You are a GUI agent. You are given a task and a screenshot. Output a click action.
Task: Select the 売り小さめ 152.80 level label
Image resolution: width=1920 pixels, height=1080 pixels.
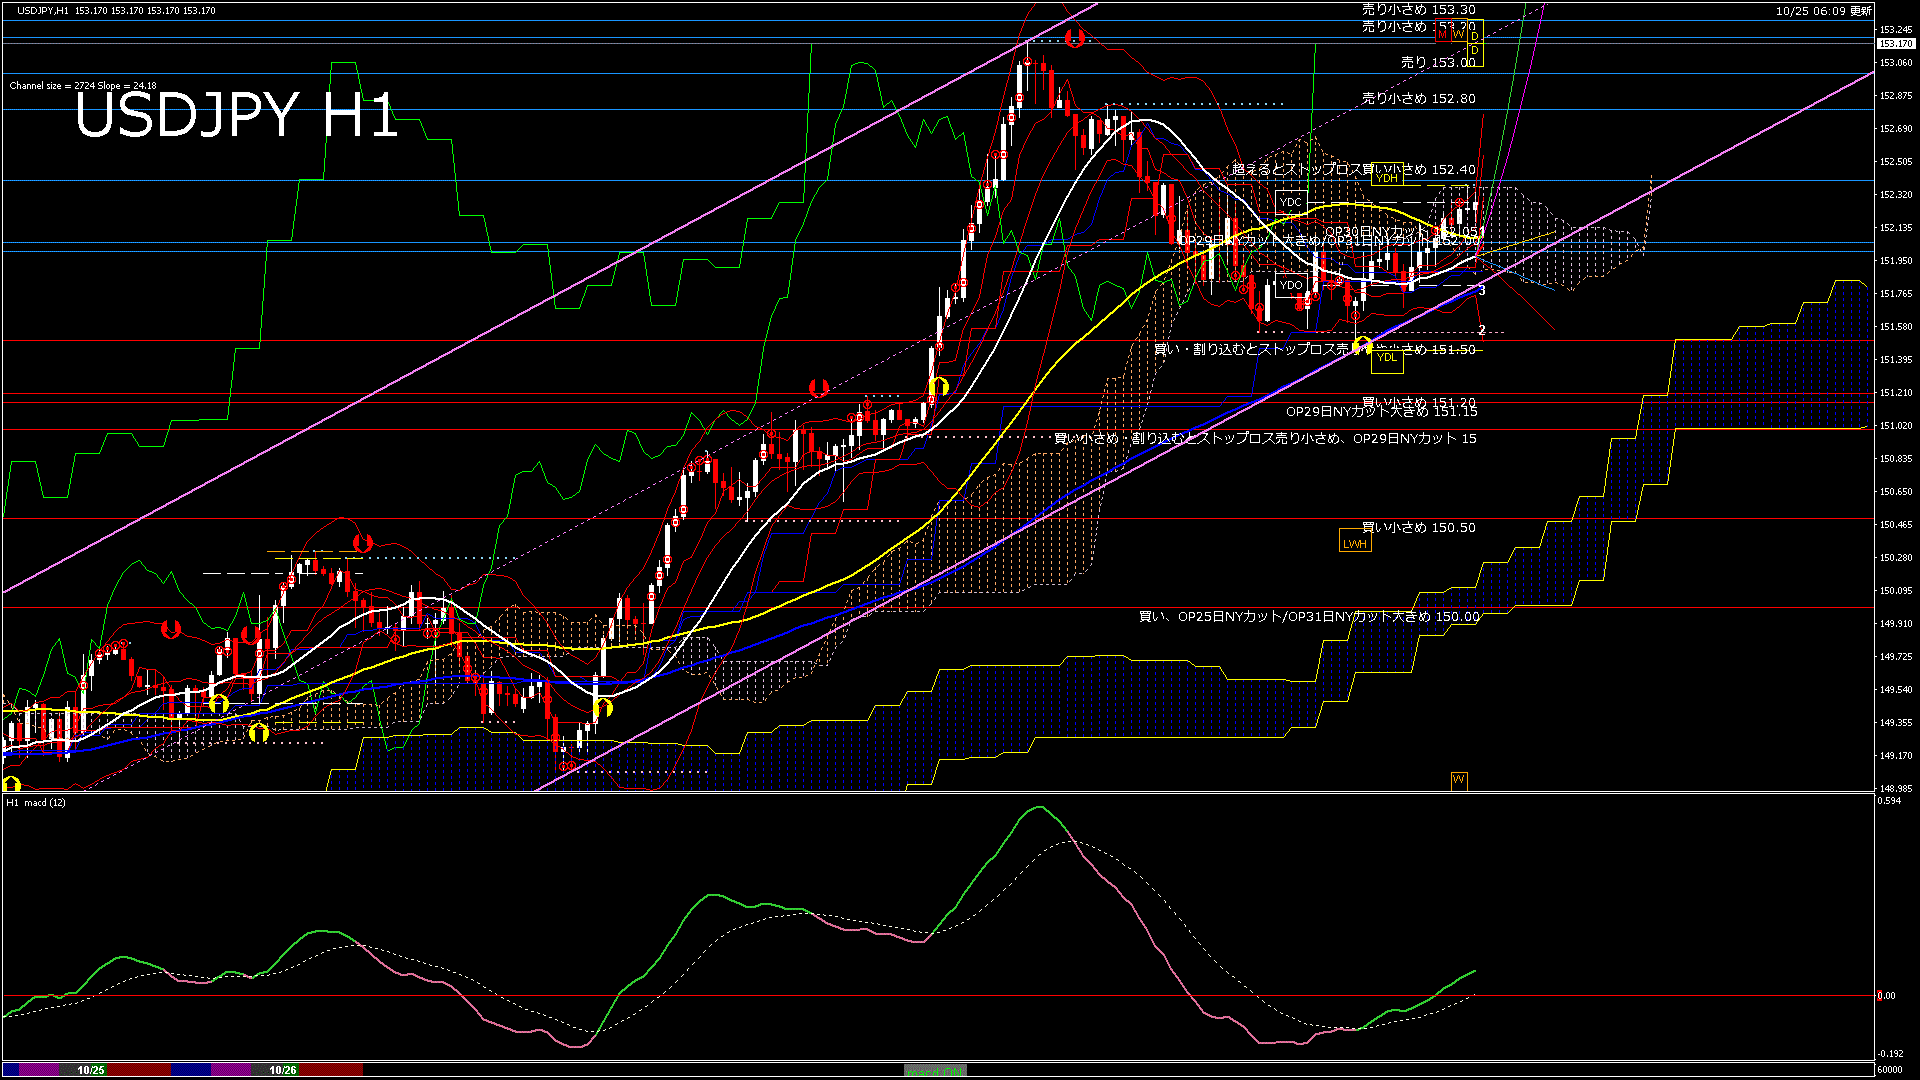coord(1418,98)
